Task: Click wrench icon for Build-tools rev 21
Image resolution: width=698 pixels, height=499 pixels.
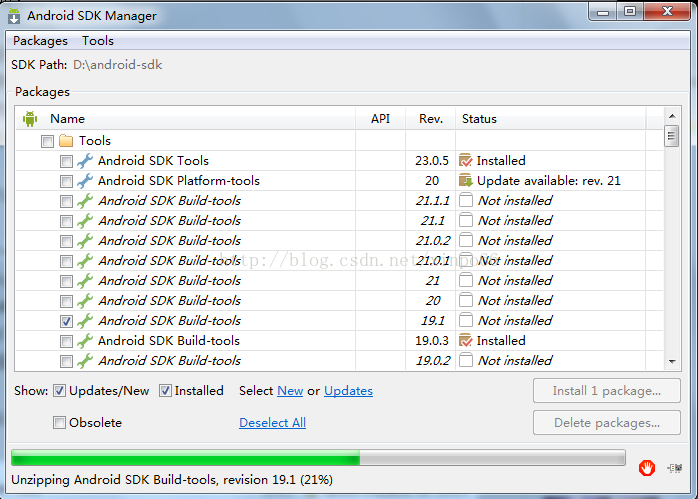Action: (85, 281)
